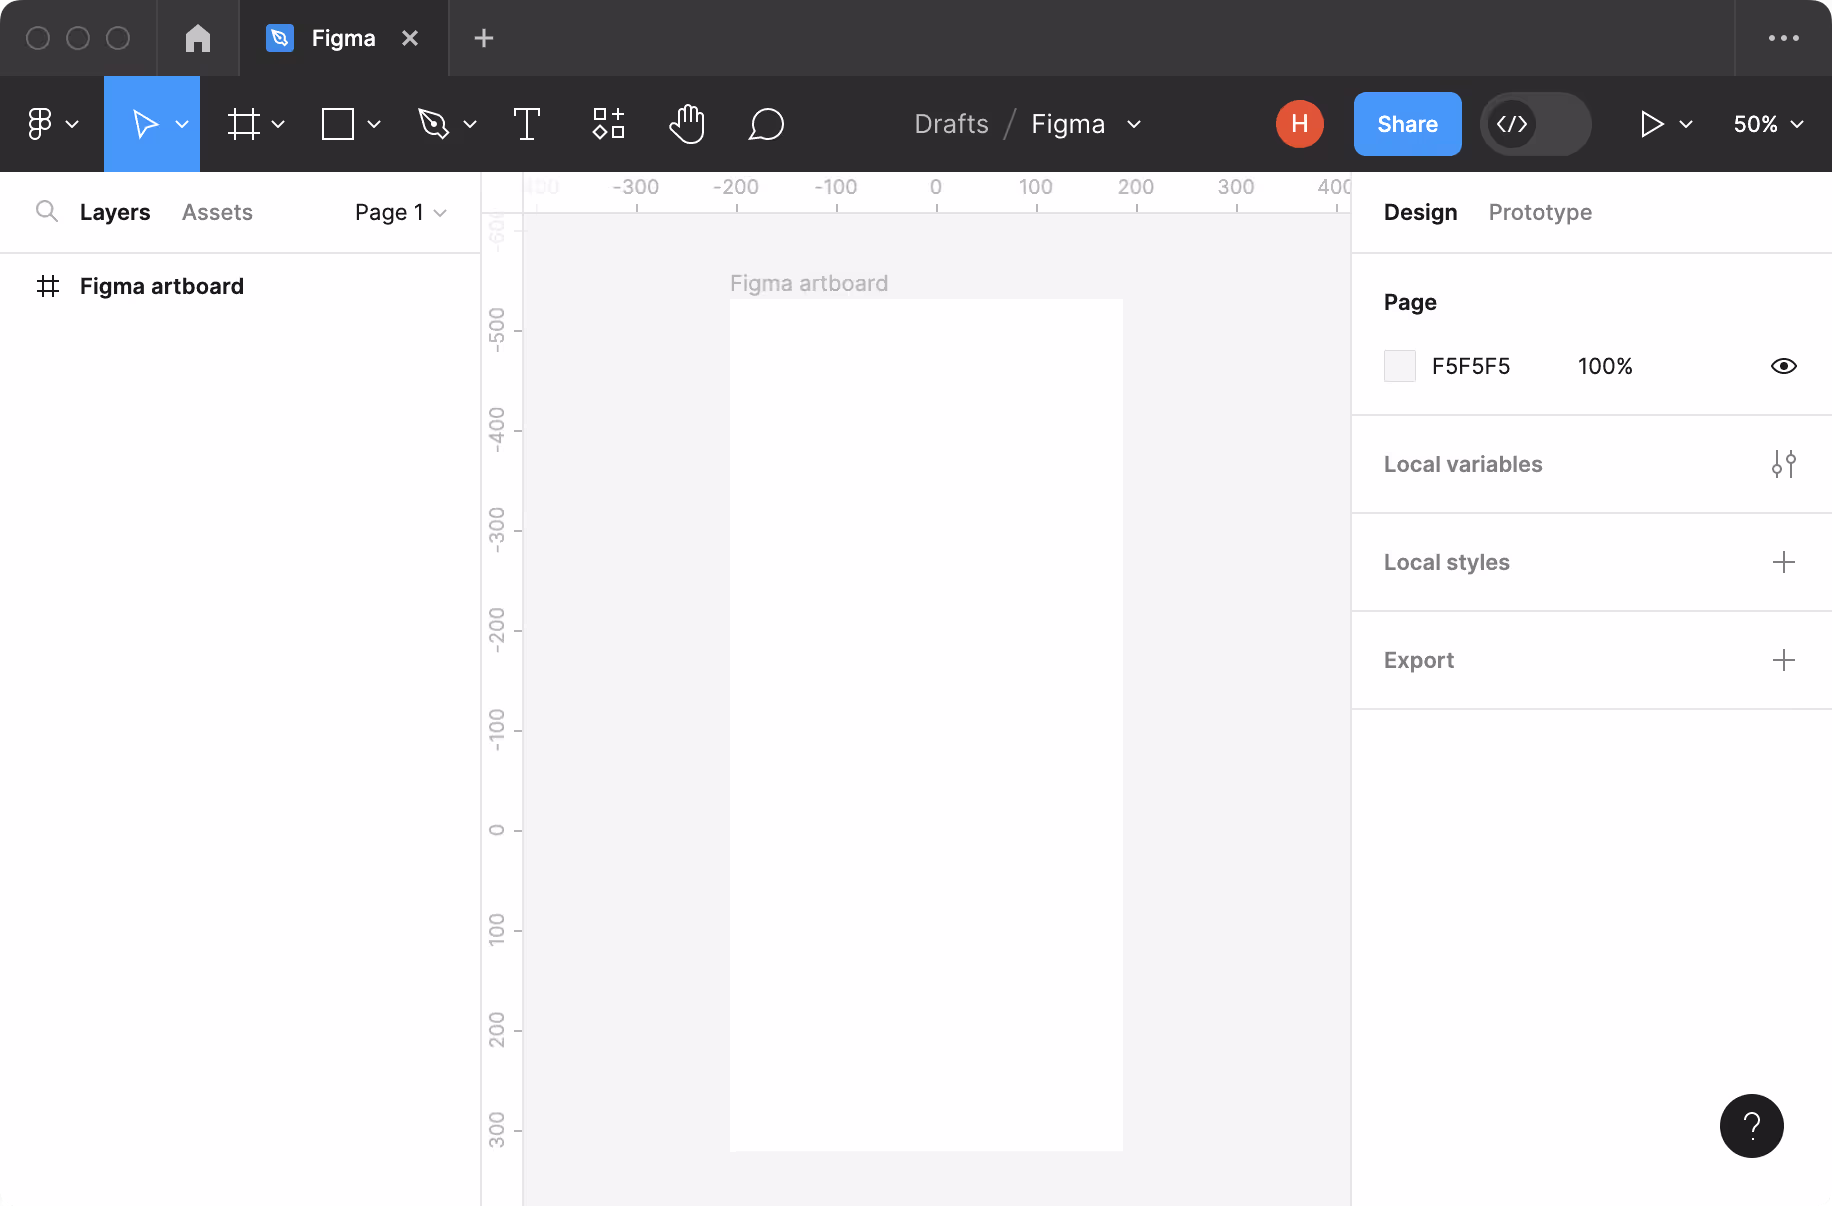Screen dimensions: 1832x1206
Task: Open the Help question mark button
Action: coord(1752,1126)
